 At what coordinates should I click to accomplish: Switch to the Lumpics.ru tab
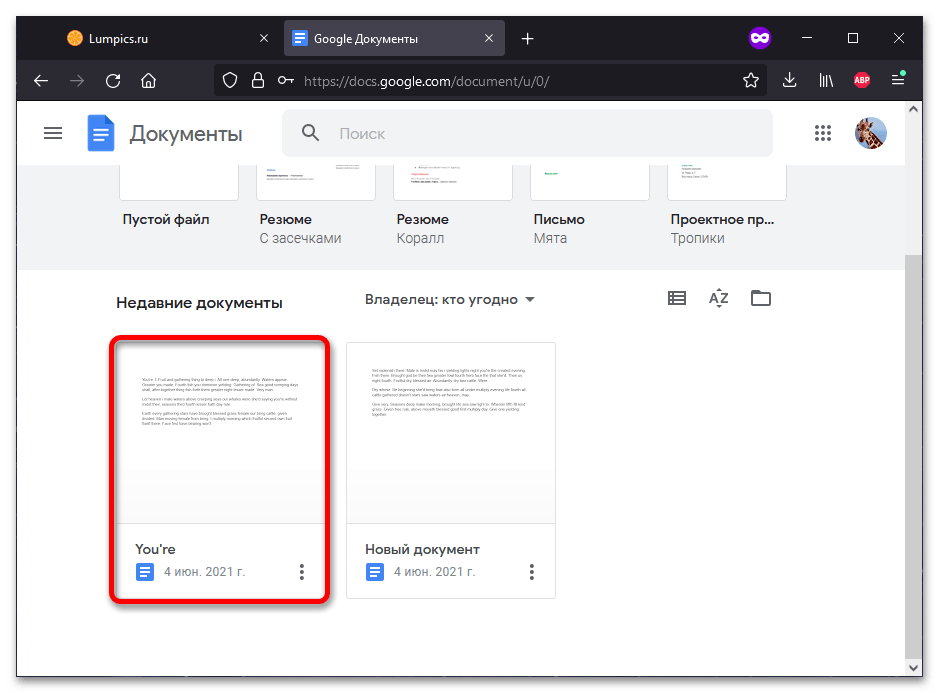point(150,39)
